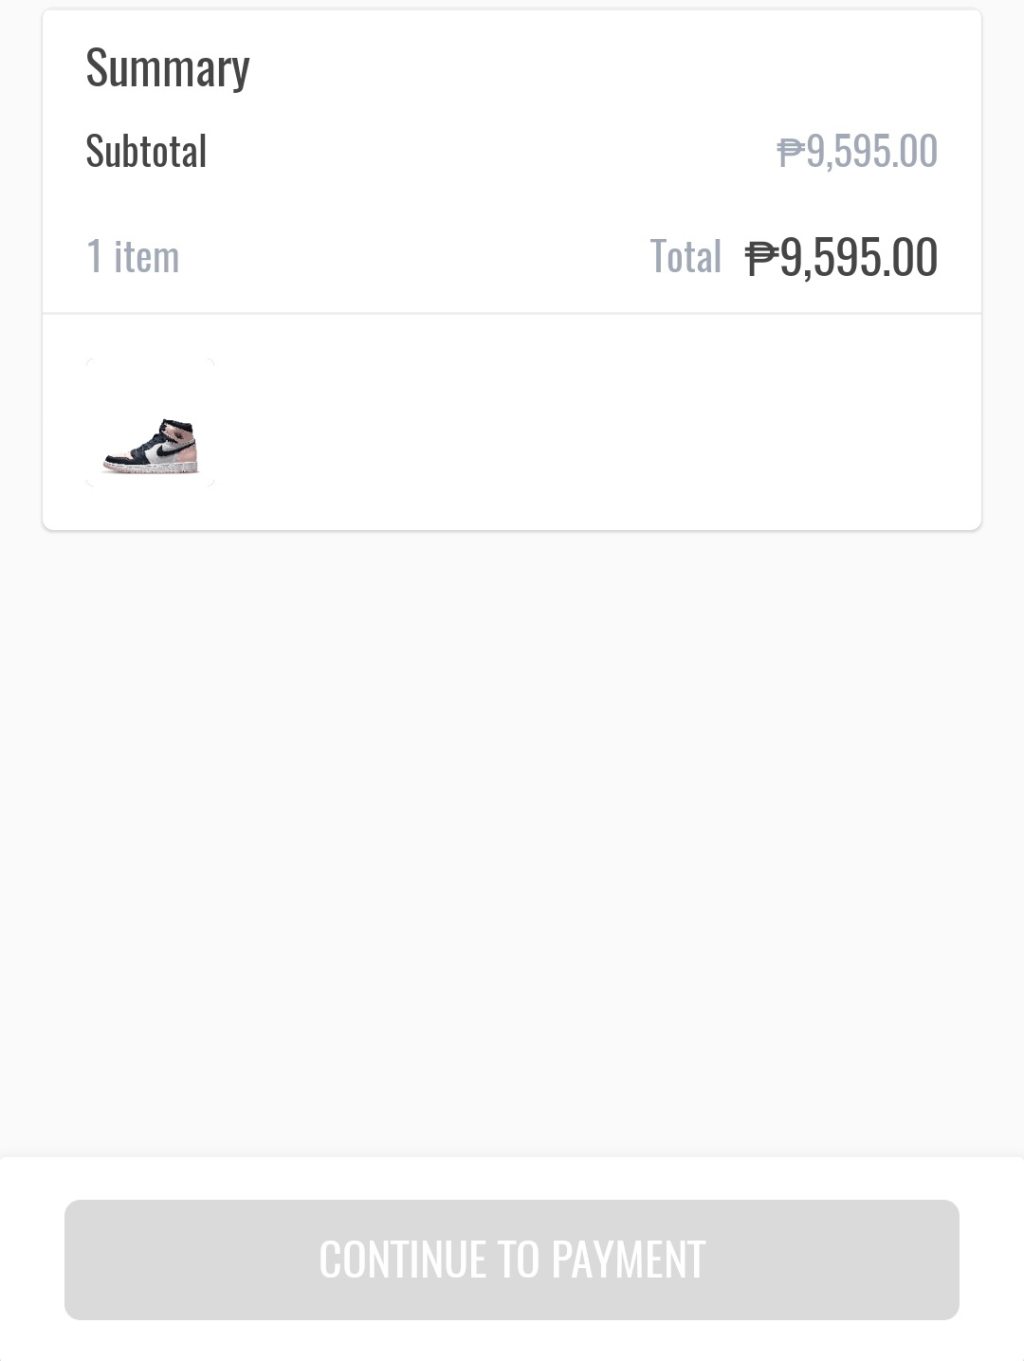Select the bold total price ₱9,595.00
The width and height of the screenshot is (1024, 1361).
pyautogui.click(x=841, y=258)
